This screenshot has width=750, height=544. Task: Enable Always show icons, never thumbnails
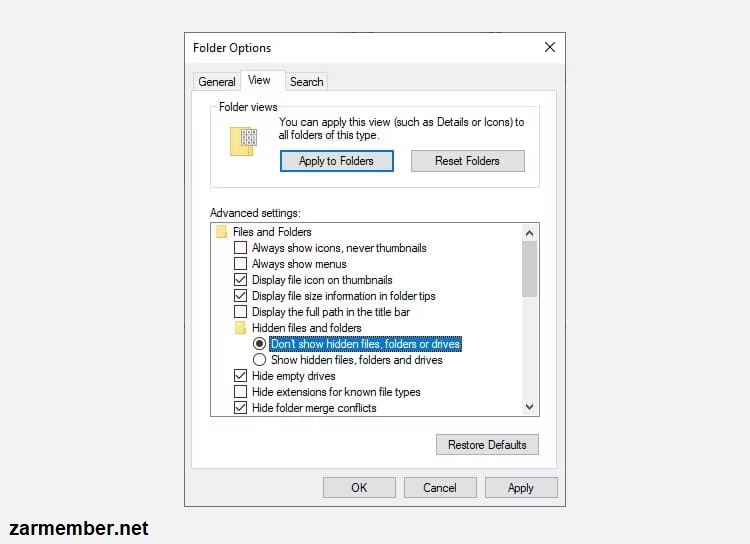point(240,248)
